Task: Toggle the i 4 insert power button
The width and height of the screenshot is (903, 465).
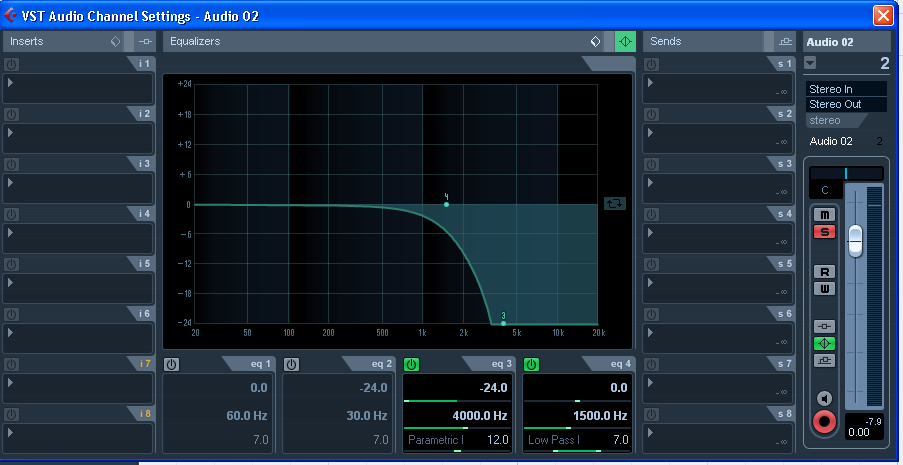Action: (x=12, y=214)
